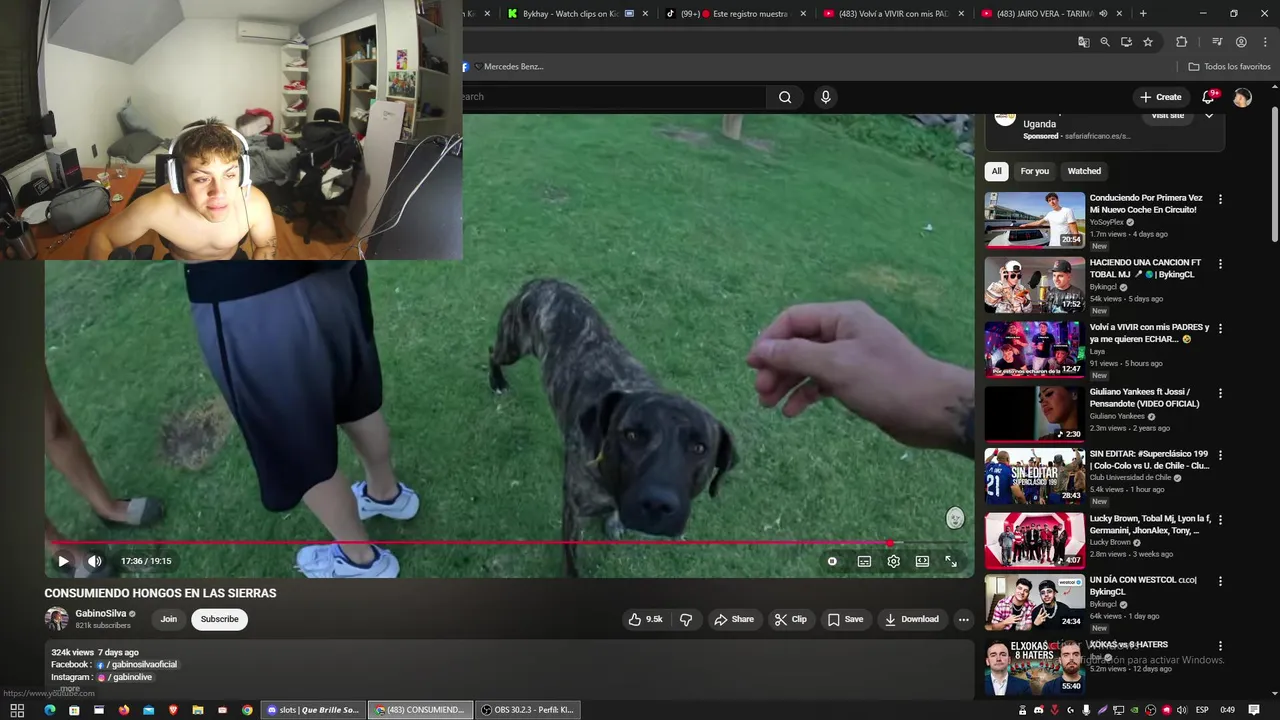Click the translate page icon in address bar
The height and width of the screenshot is (720, 1280).
point(1083,42)
